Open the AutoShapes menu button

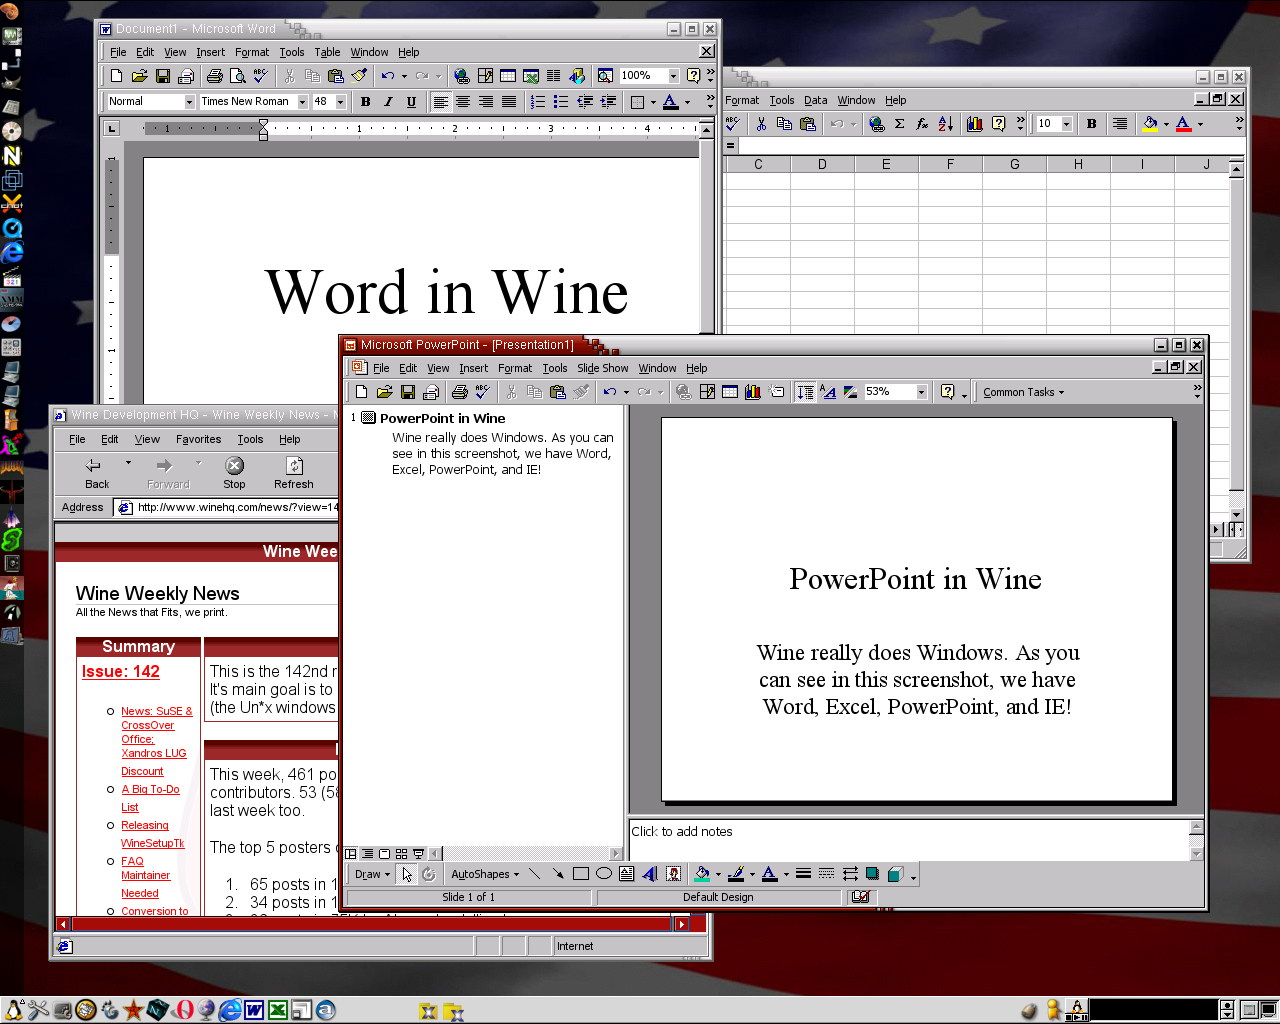[484, 874]
